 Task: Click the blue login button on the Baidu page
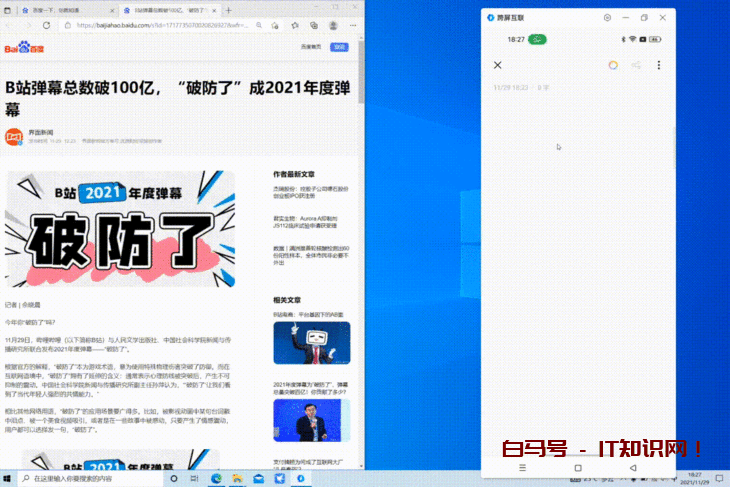340,47
